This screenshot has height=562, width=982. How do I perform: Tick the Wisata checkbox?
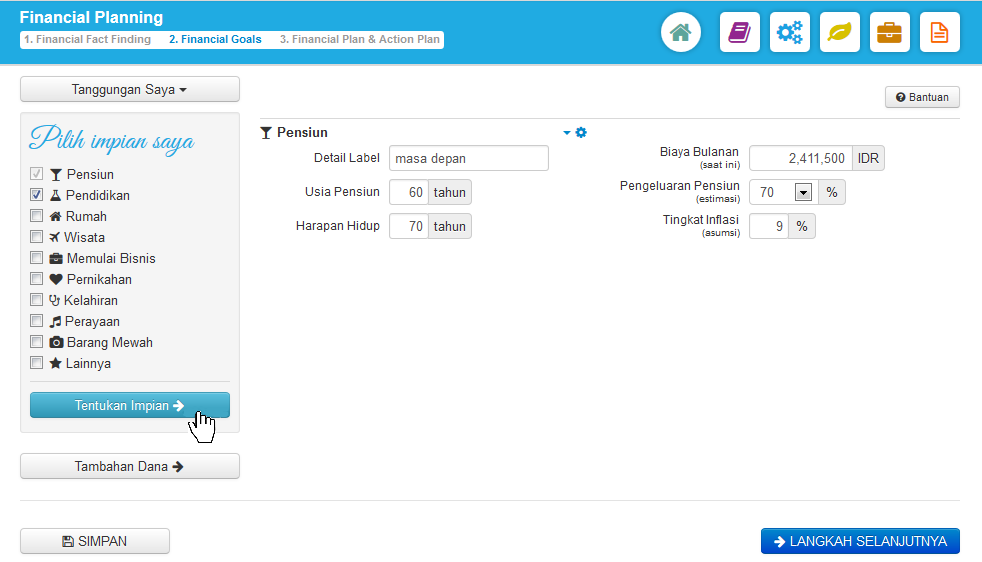click(x=37, y=237)
